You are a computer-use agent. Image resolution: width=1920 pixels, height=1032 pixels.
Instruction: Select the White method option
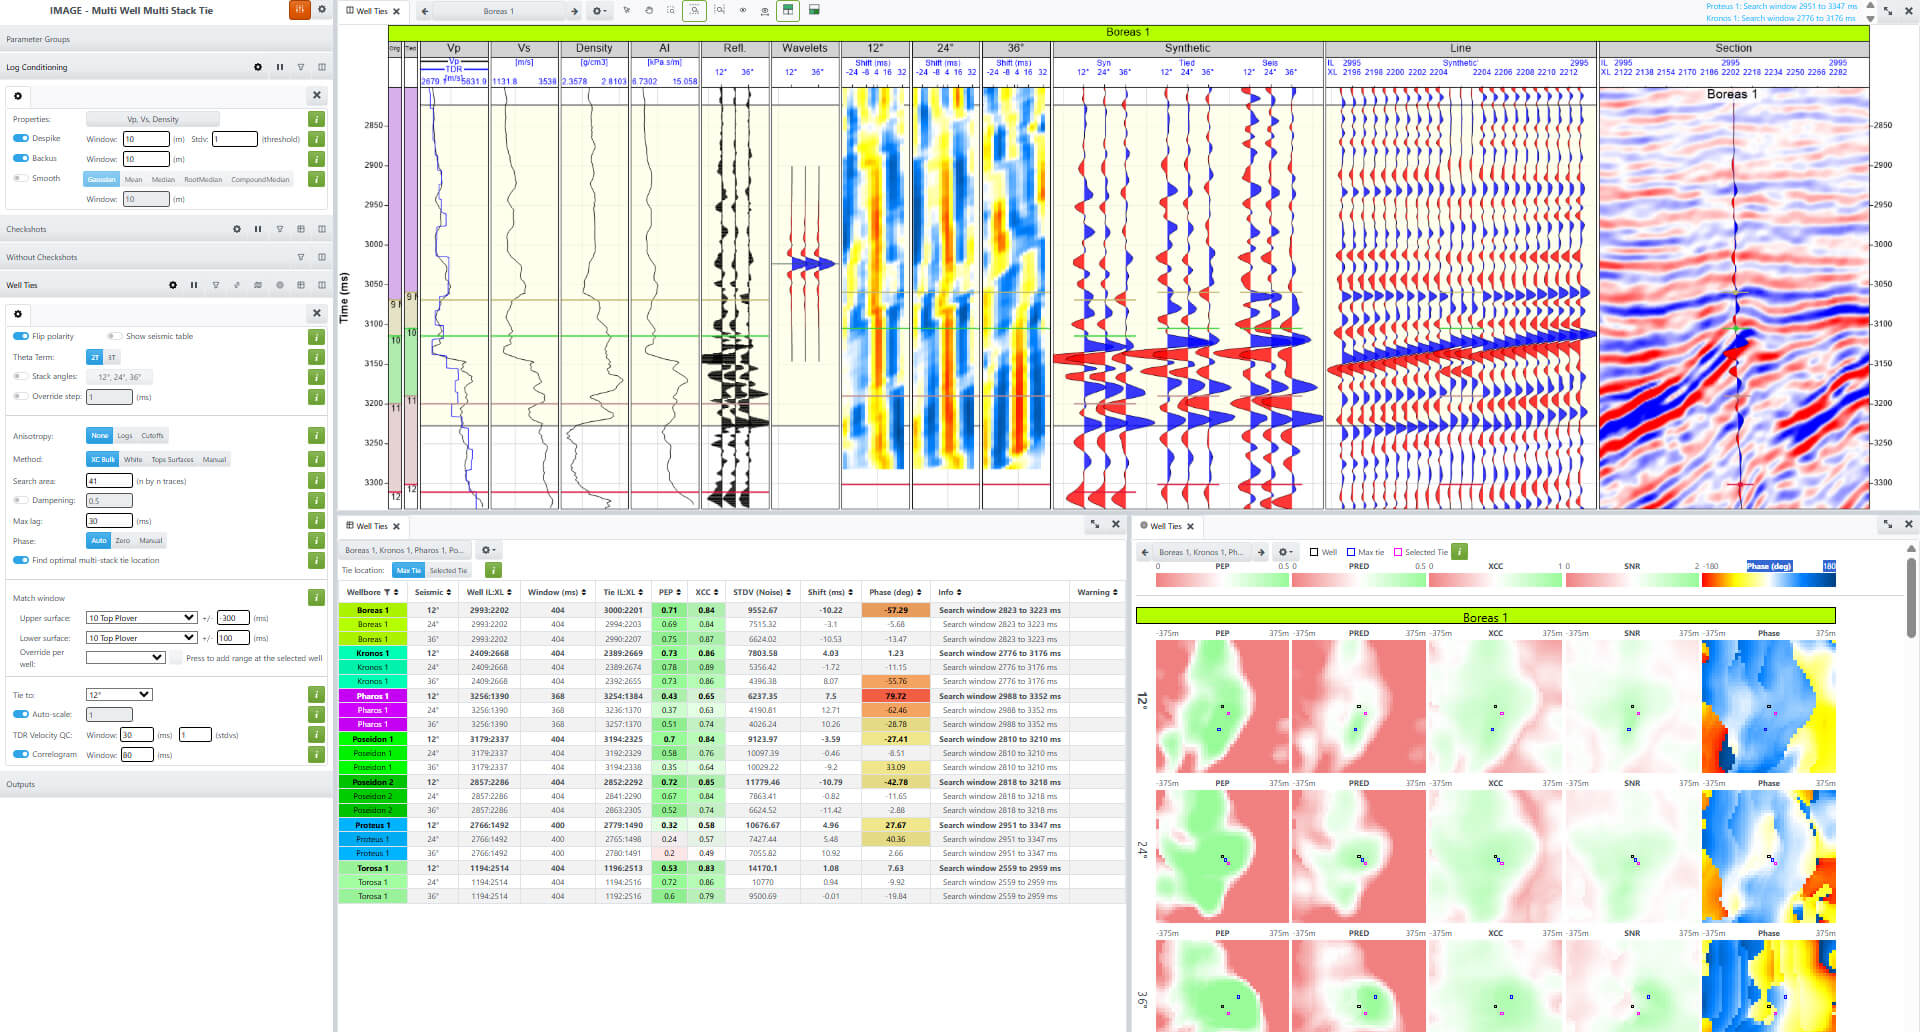(133, 460)
